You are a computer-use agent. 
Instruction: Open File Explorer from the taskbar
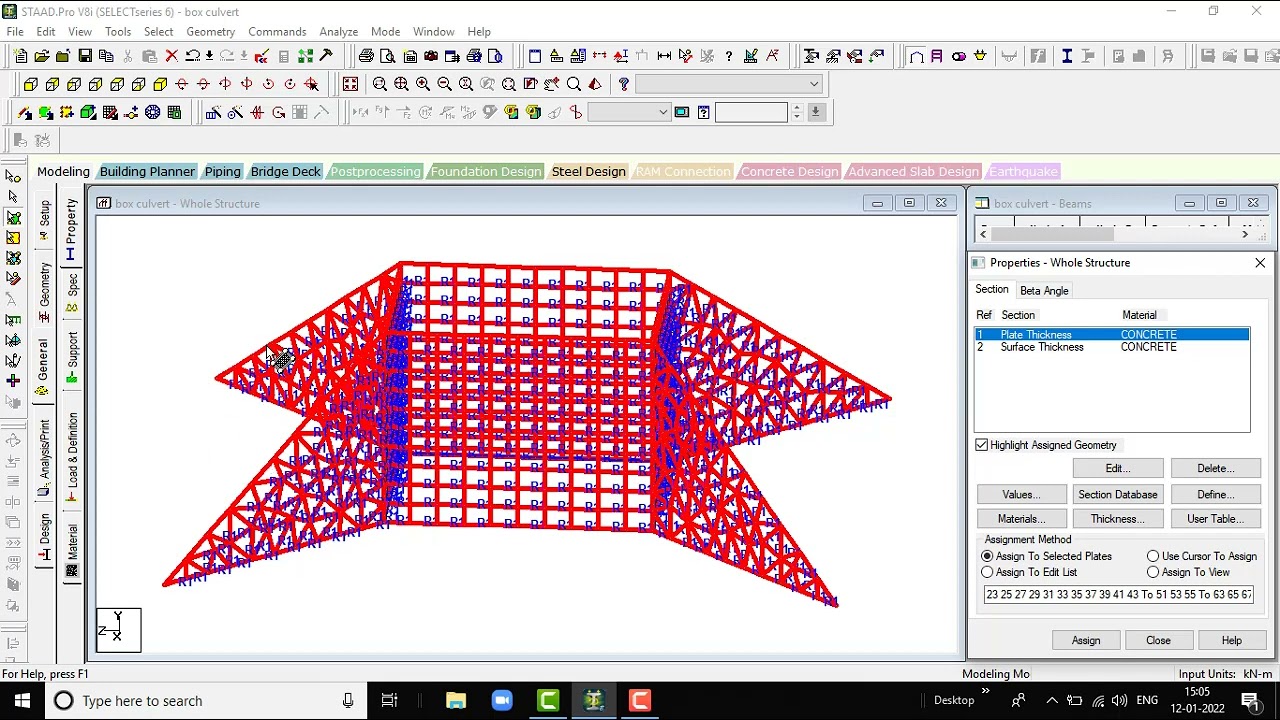pos(456,700)
